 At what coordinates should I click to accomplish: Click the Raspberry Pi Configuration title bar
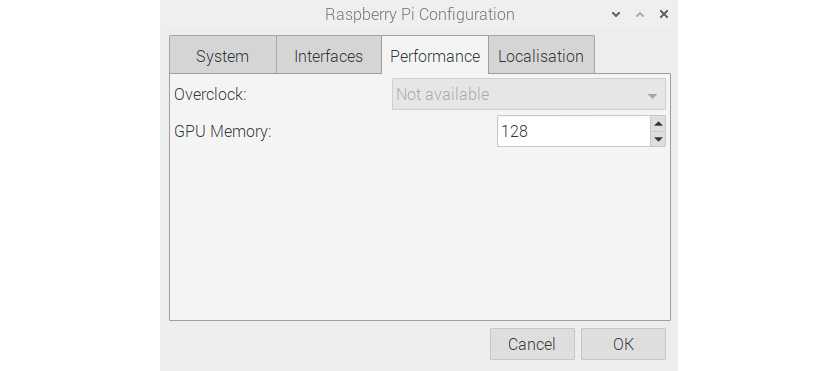[420, 14]
